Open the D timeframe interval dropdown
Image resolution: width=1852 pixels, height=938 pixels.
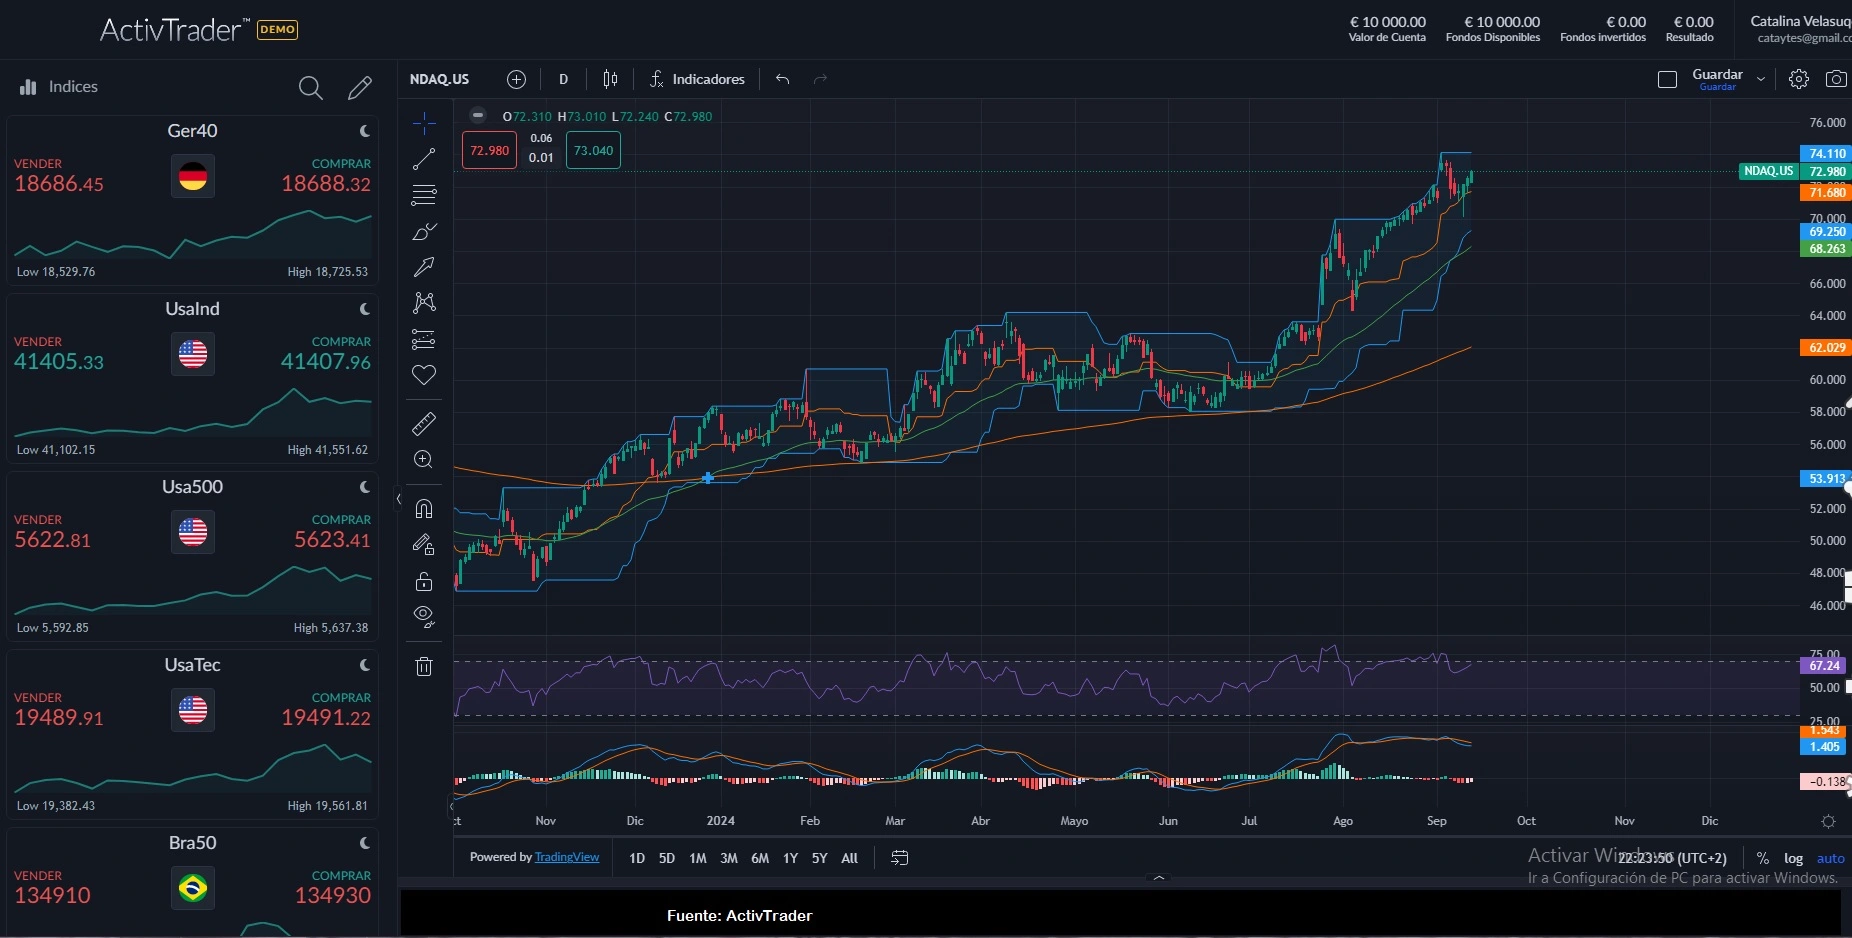pyautogui.click(x=563, y=79)
